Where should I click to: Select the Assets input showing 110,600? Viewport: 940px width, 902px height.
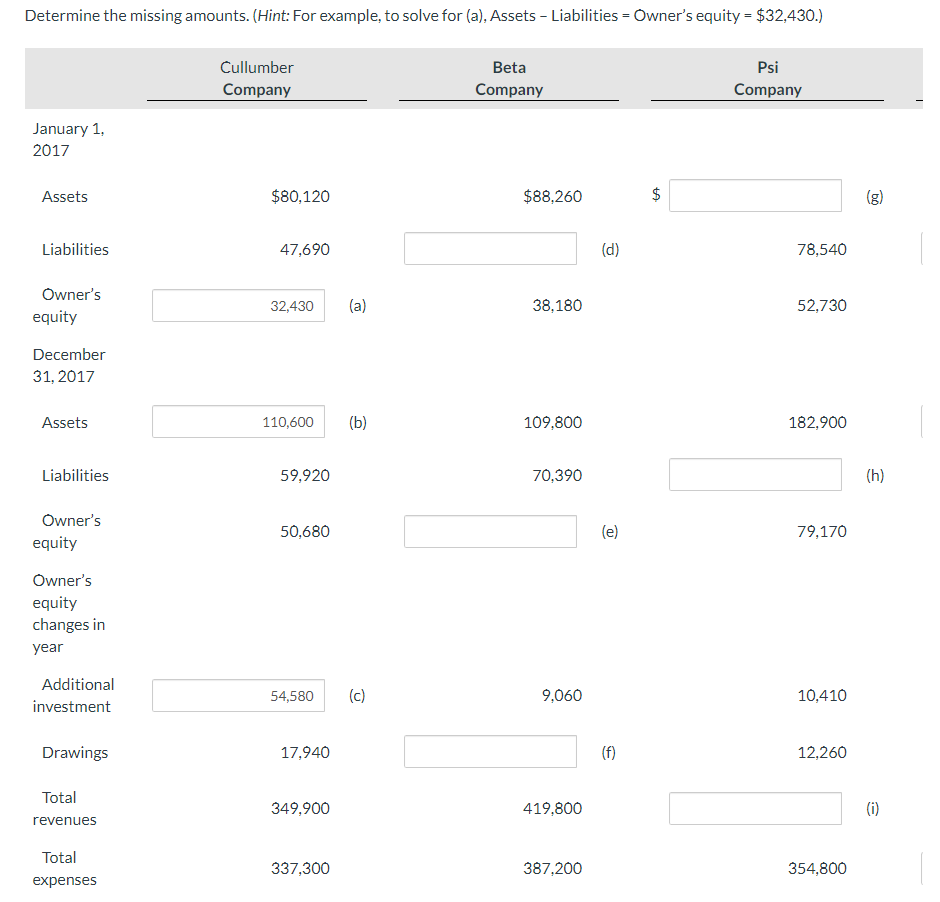(x=238, y=421)
